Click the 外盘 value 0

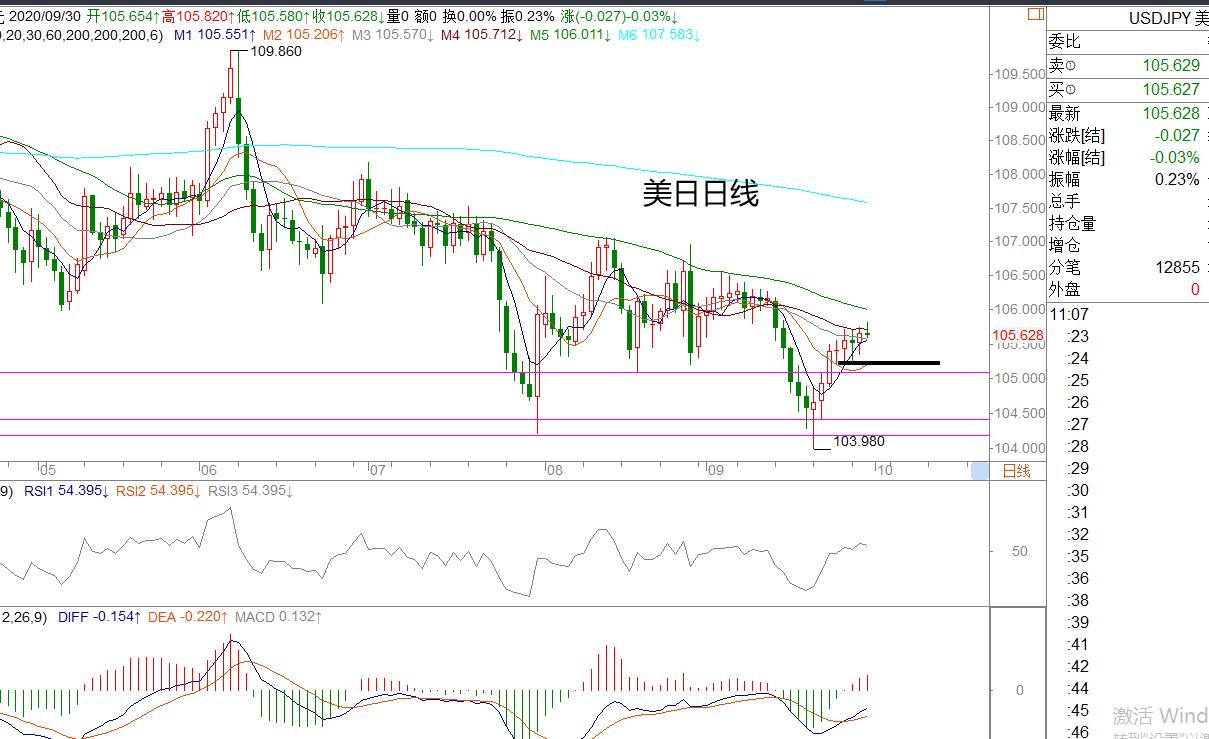(1194, 290)
